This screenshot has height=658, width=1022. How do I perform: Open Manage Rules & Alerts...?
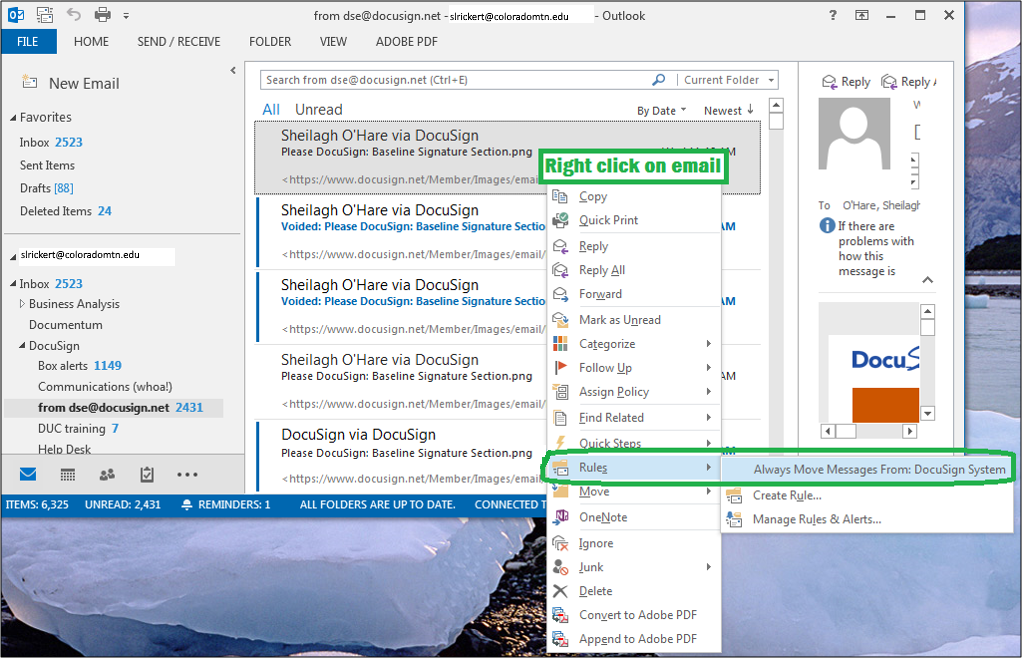(x=867, y=519)
